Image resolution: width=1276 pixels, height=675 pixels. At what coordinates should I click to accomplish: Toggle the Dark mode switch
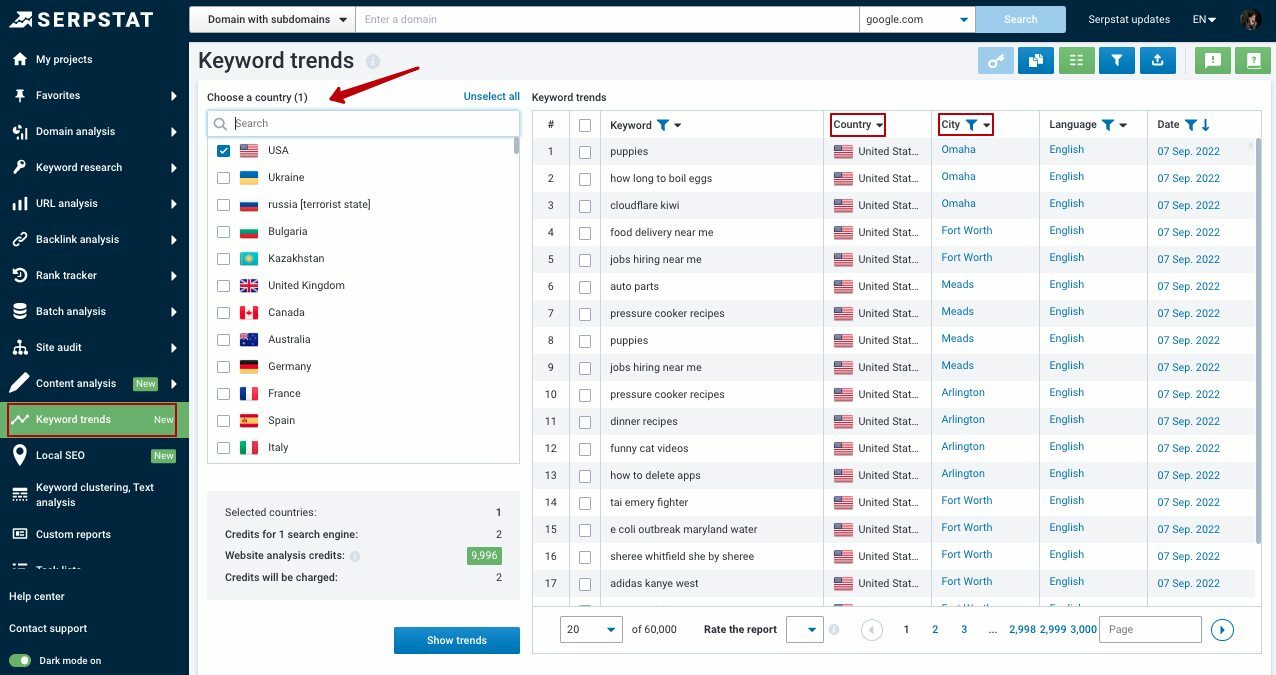point(20,660)
